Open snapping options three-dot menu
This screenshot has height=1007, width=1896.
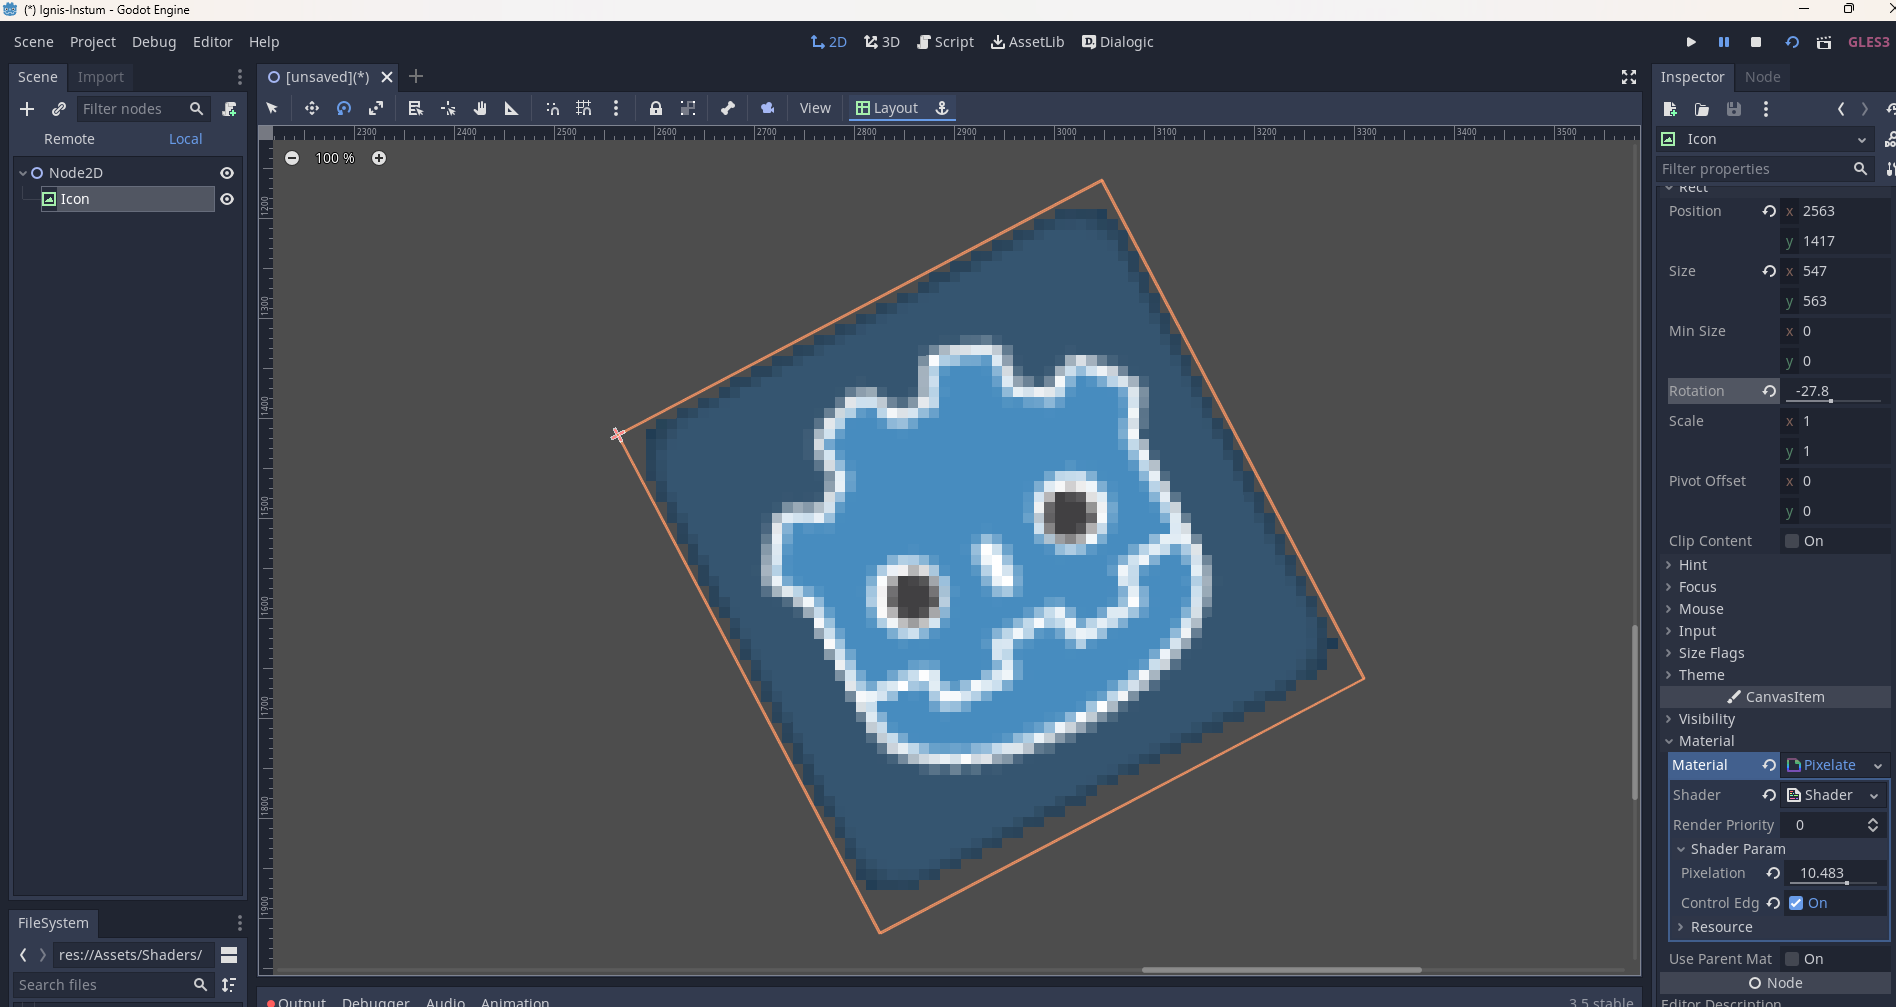(616, 108)
